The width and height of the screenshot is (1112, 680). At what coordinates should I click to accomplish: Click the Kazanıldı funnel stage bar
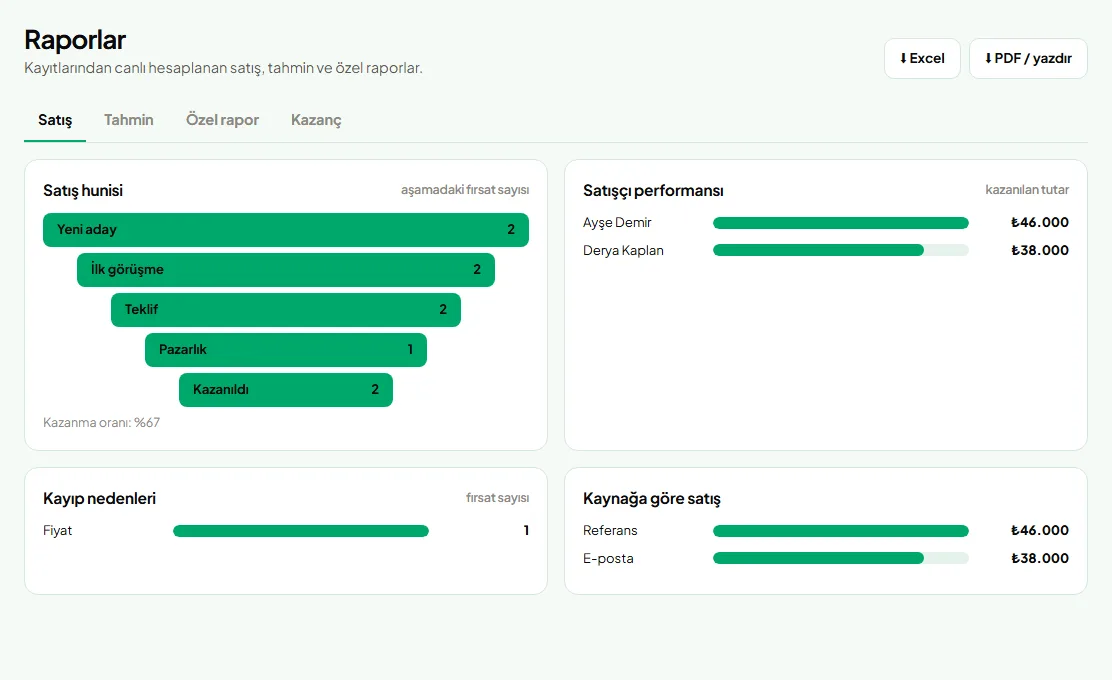point(286,390)
